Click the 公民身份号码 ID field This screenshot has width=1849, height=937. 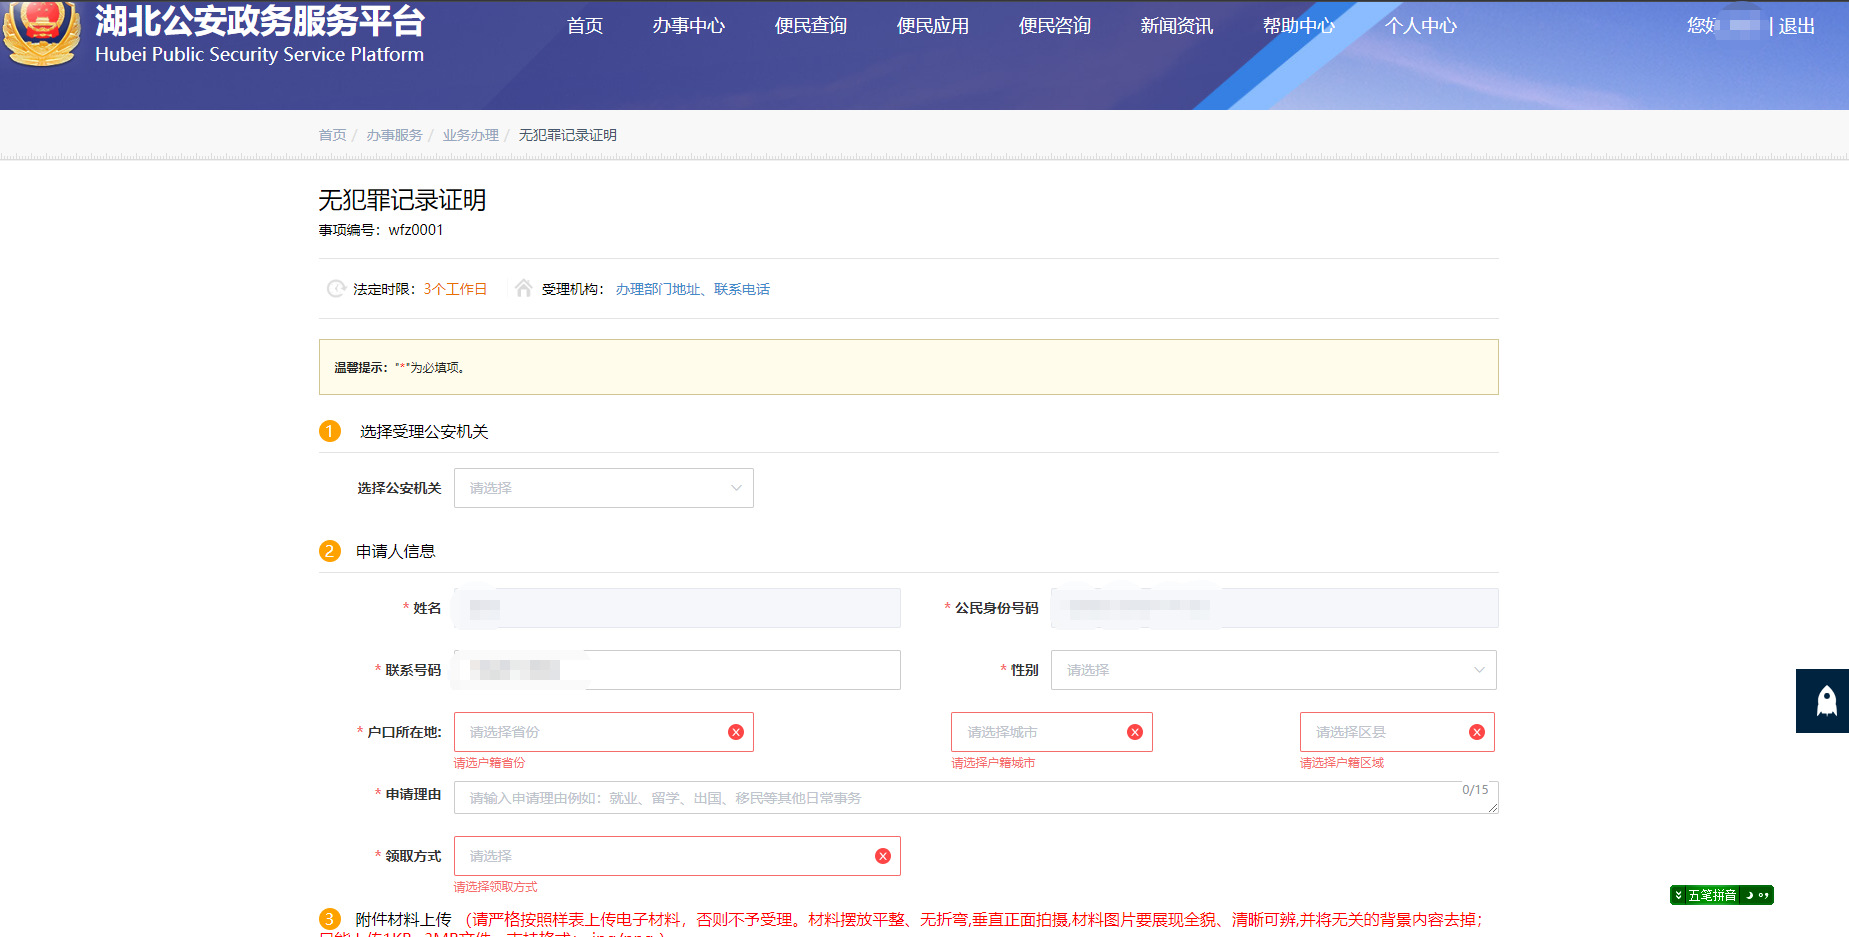(1274, 608)
